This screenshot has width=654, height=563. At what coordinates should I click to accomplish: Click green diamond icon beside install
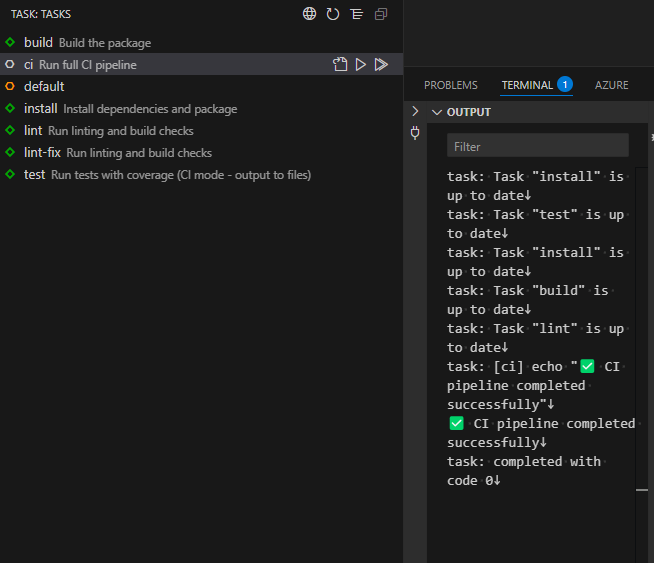pos(10,108)
